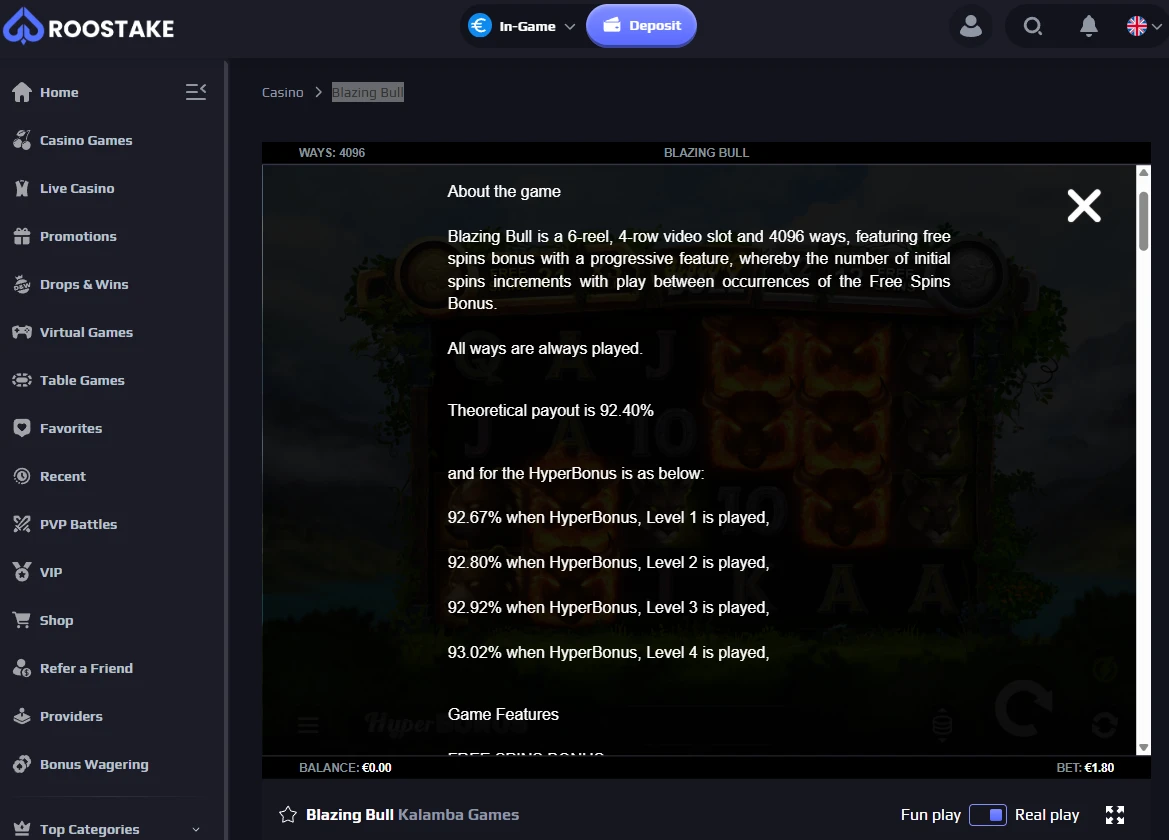Click the VIP medal icon

(22, 572)
